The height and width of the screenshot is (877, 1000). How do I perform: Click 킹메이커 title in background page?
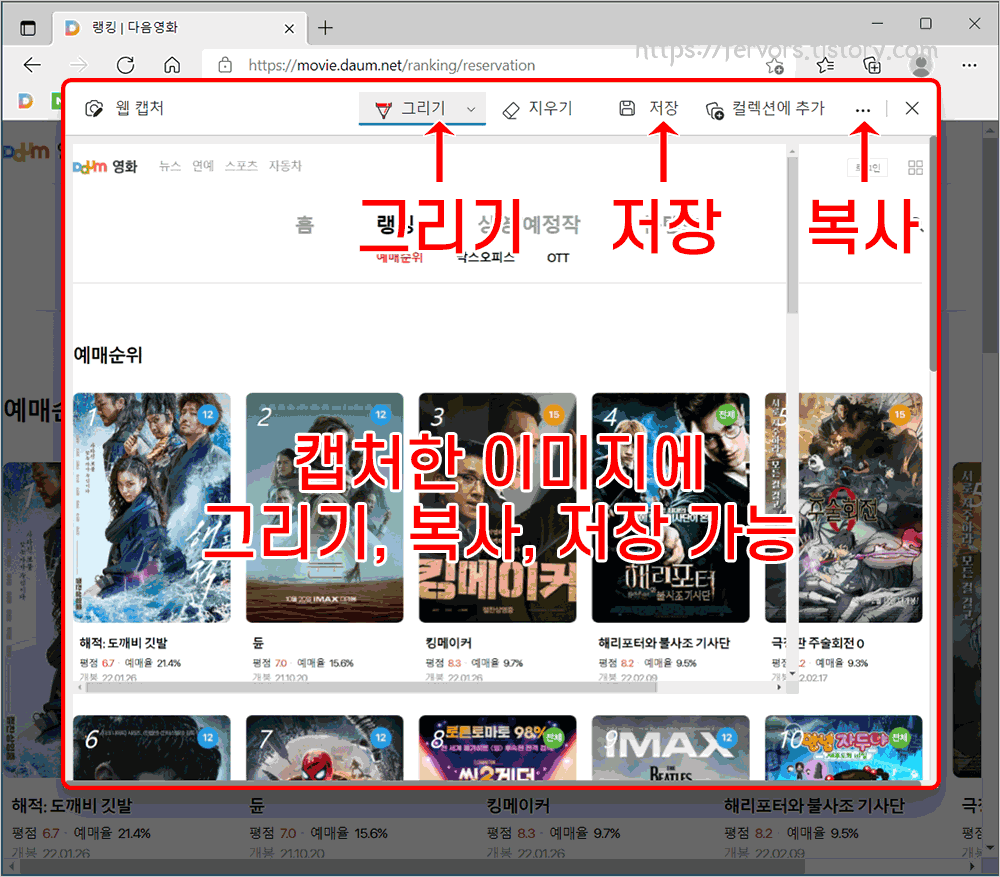click(x=518, y=806)
